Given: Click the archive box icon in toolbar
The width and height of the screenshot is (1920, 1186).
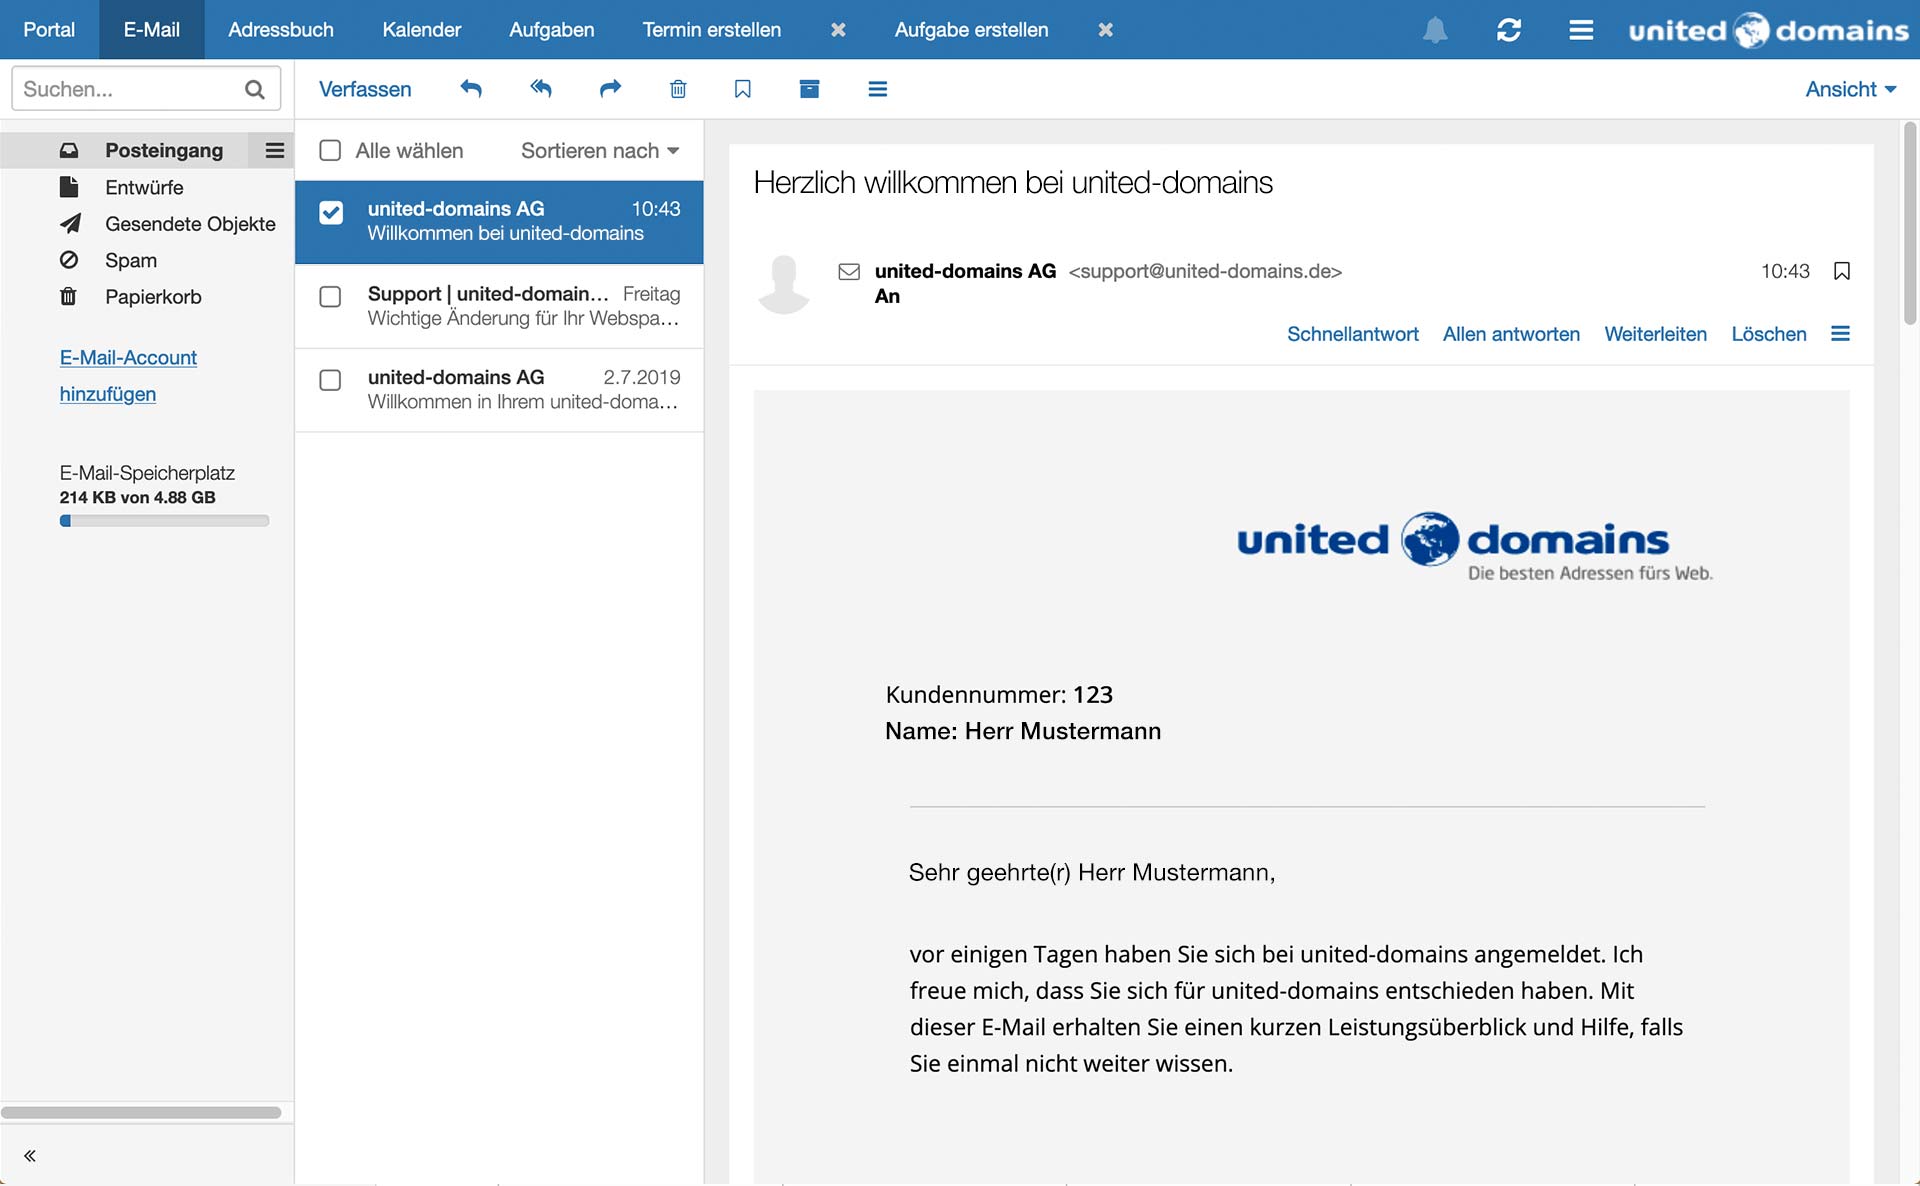Looking at the screenshot, I should 810,89.
